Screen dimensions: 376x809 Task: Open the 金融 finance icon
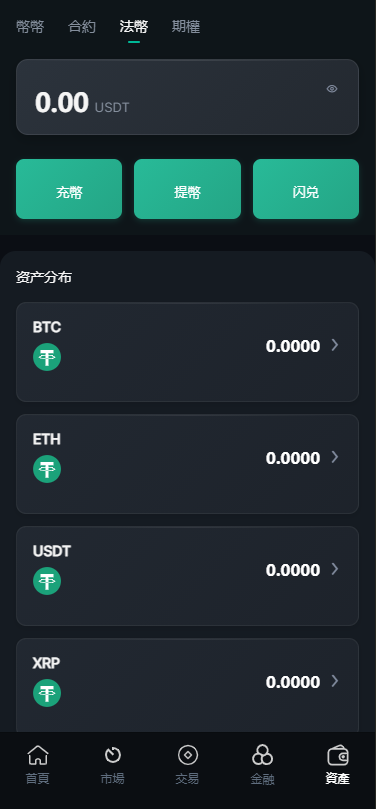point(263,755)
